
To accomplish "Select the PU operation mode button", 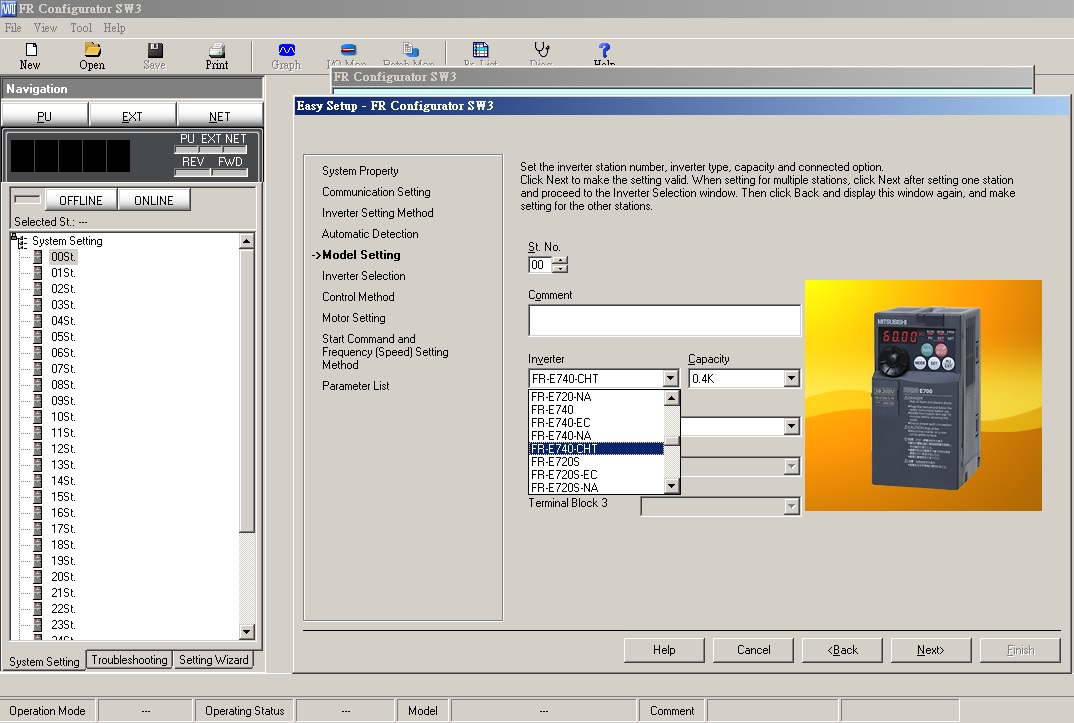I will (45, 116).
